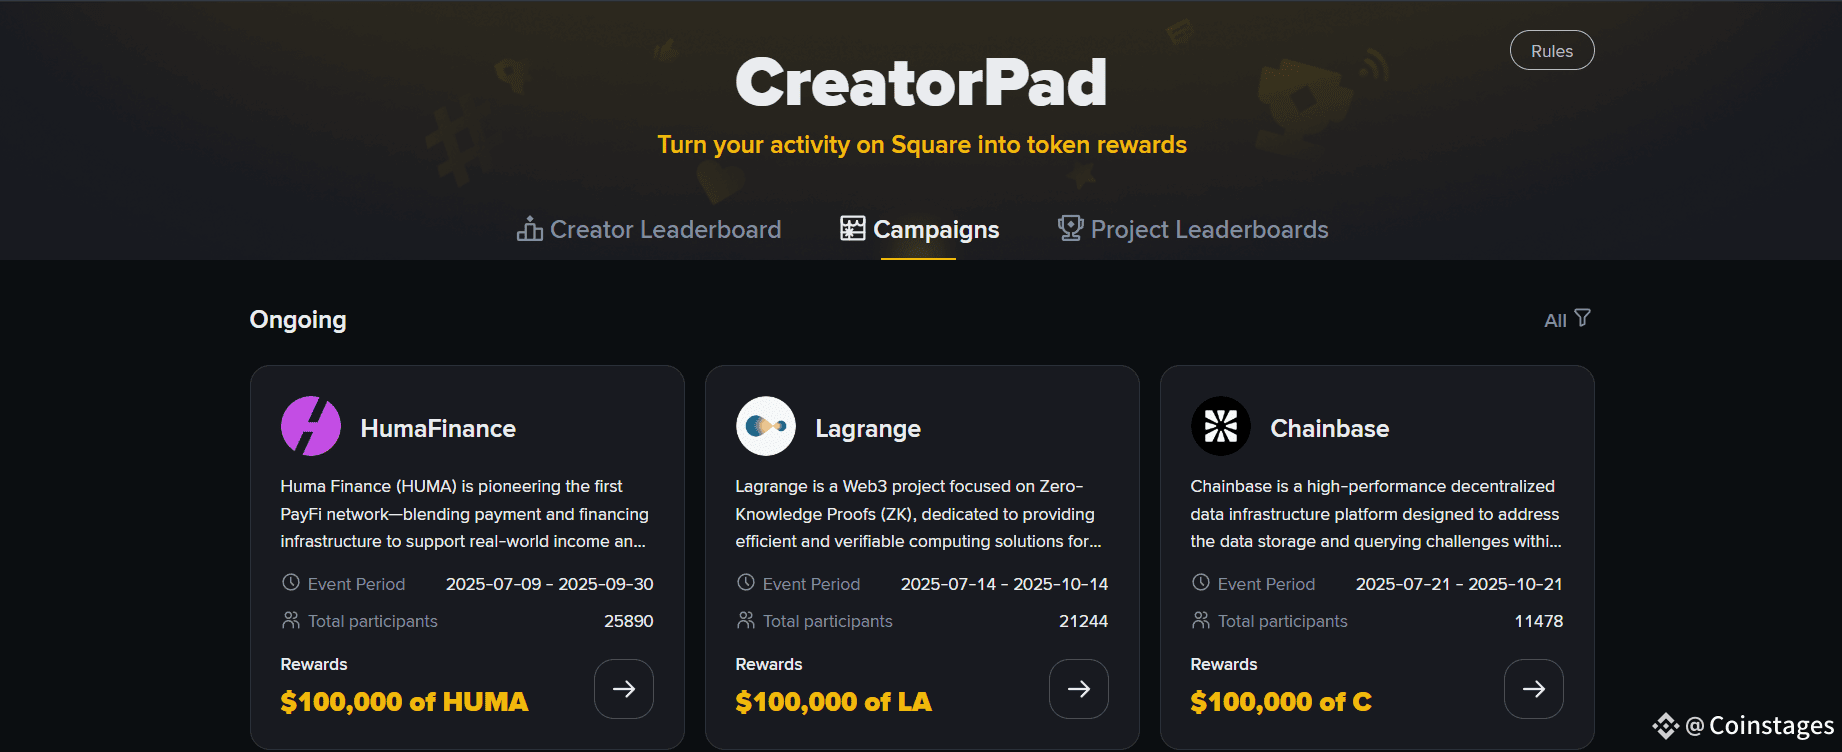Click the $100,000 of HUMA rewards text
Image resolution: width=1842 pixels, height=752 pixels.
click(404, 702)
